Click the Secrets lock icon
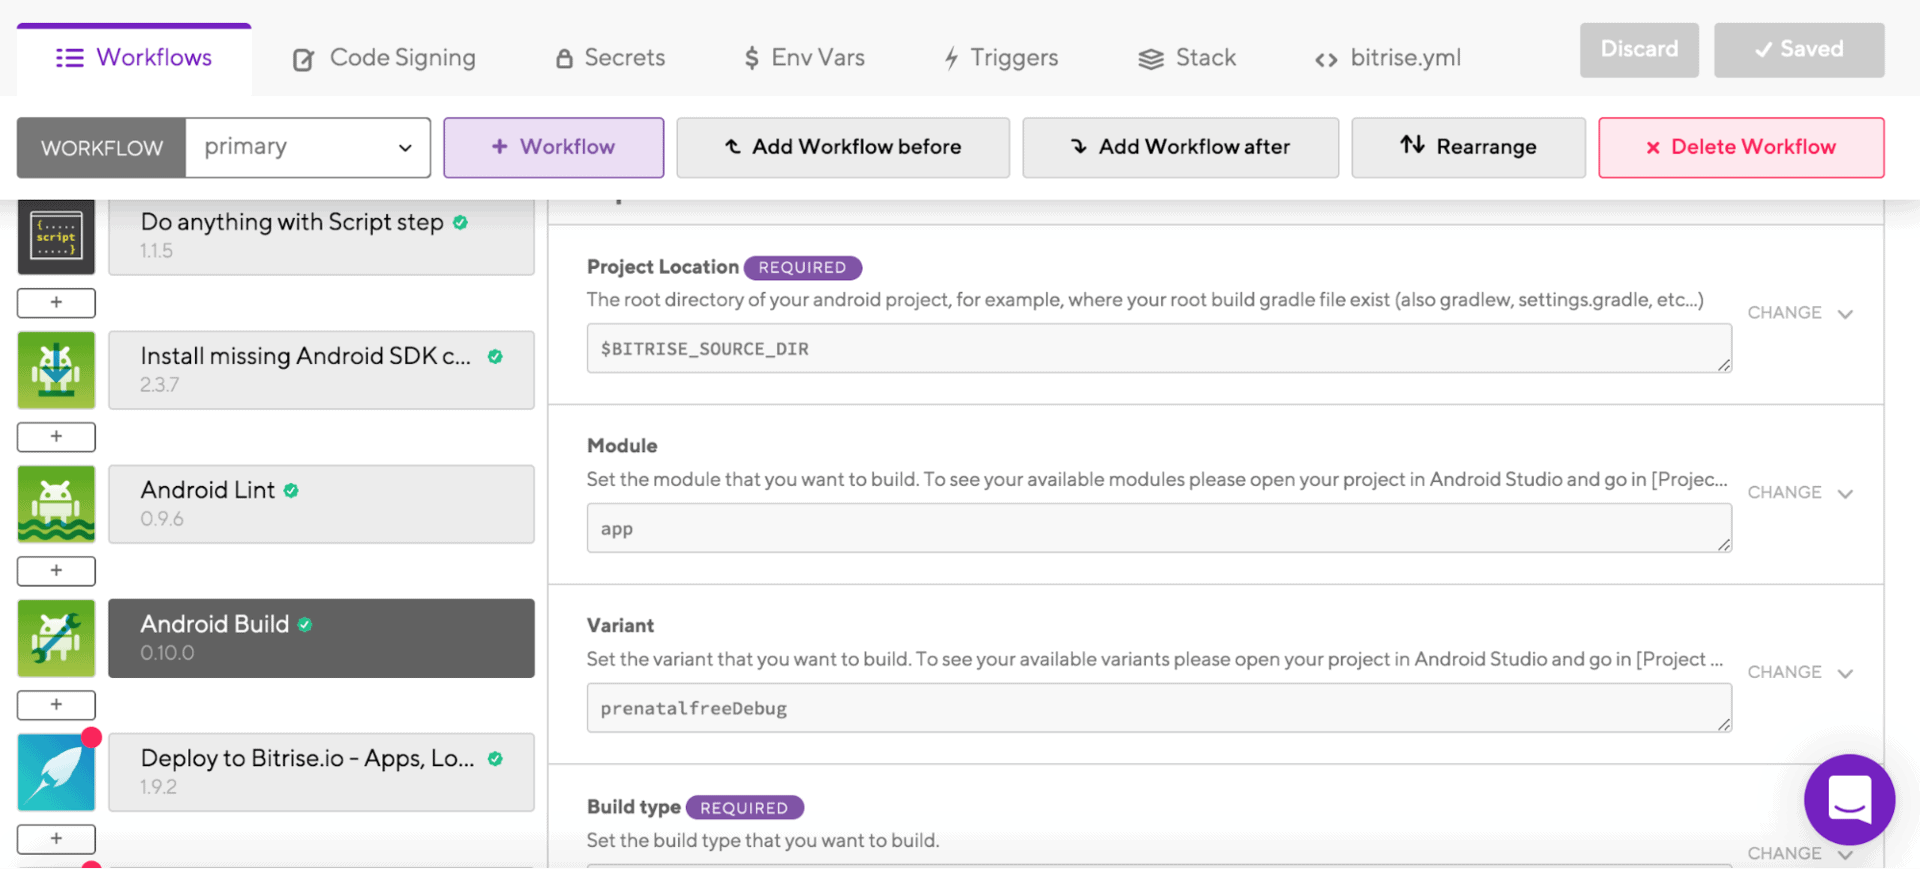 coord(564,59)
